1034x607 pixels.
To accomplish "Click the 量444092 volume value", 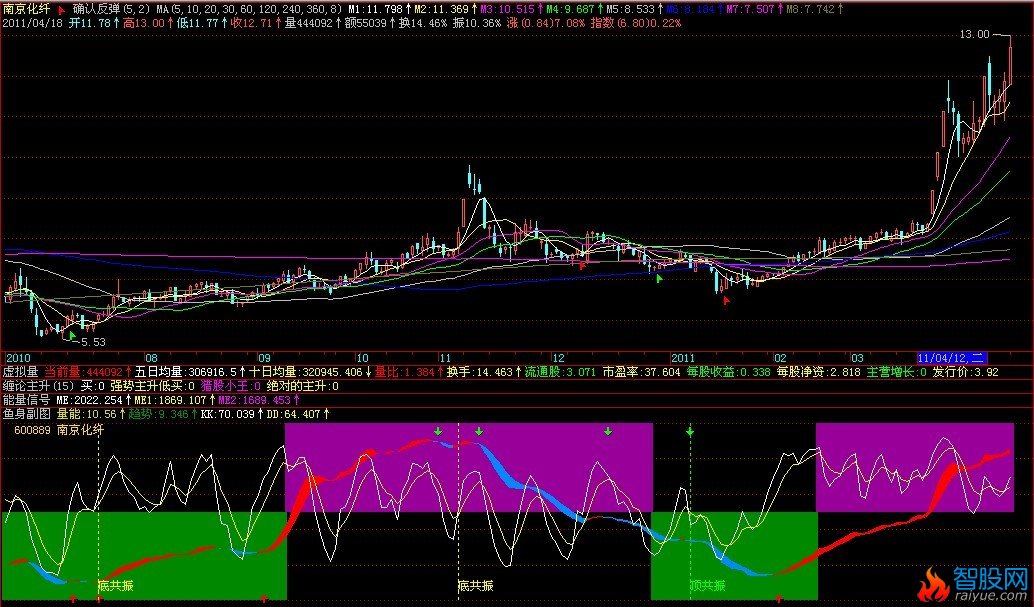I will coord(308,23).
